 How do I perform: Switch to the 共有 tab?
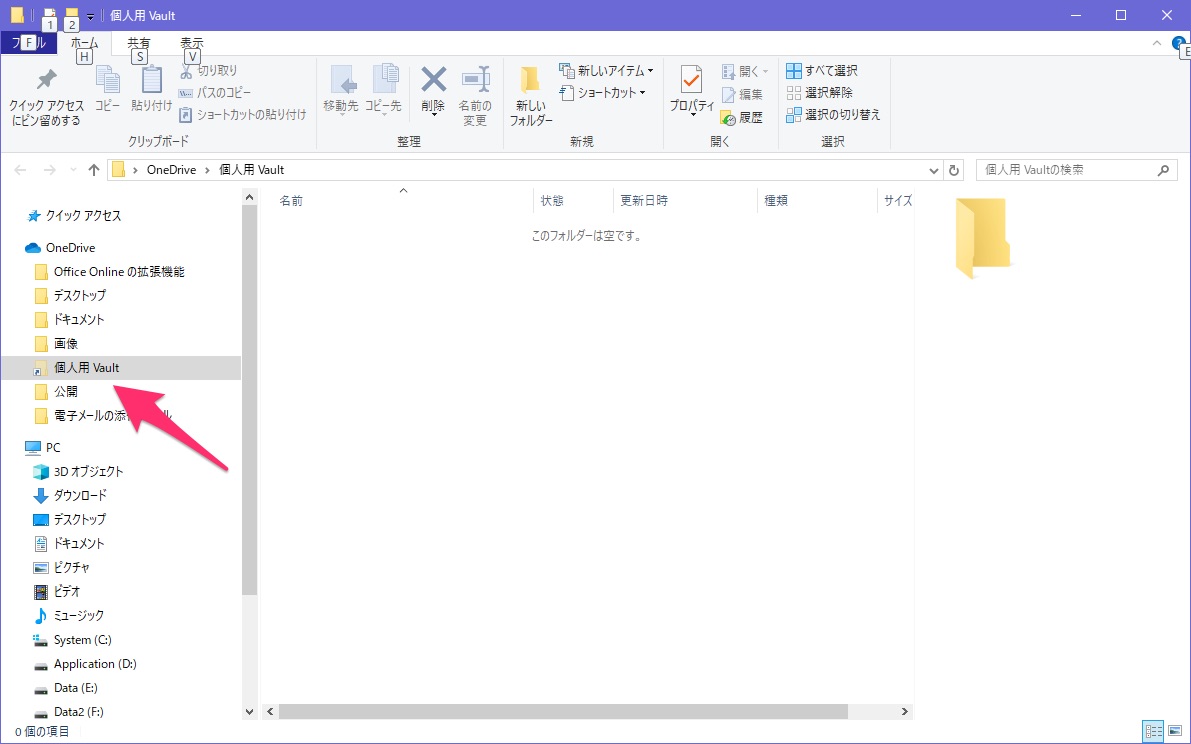pos(139,43)
